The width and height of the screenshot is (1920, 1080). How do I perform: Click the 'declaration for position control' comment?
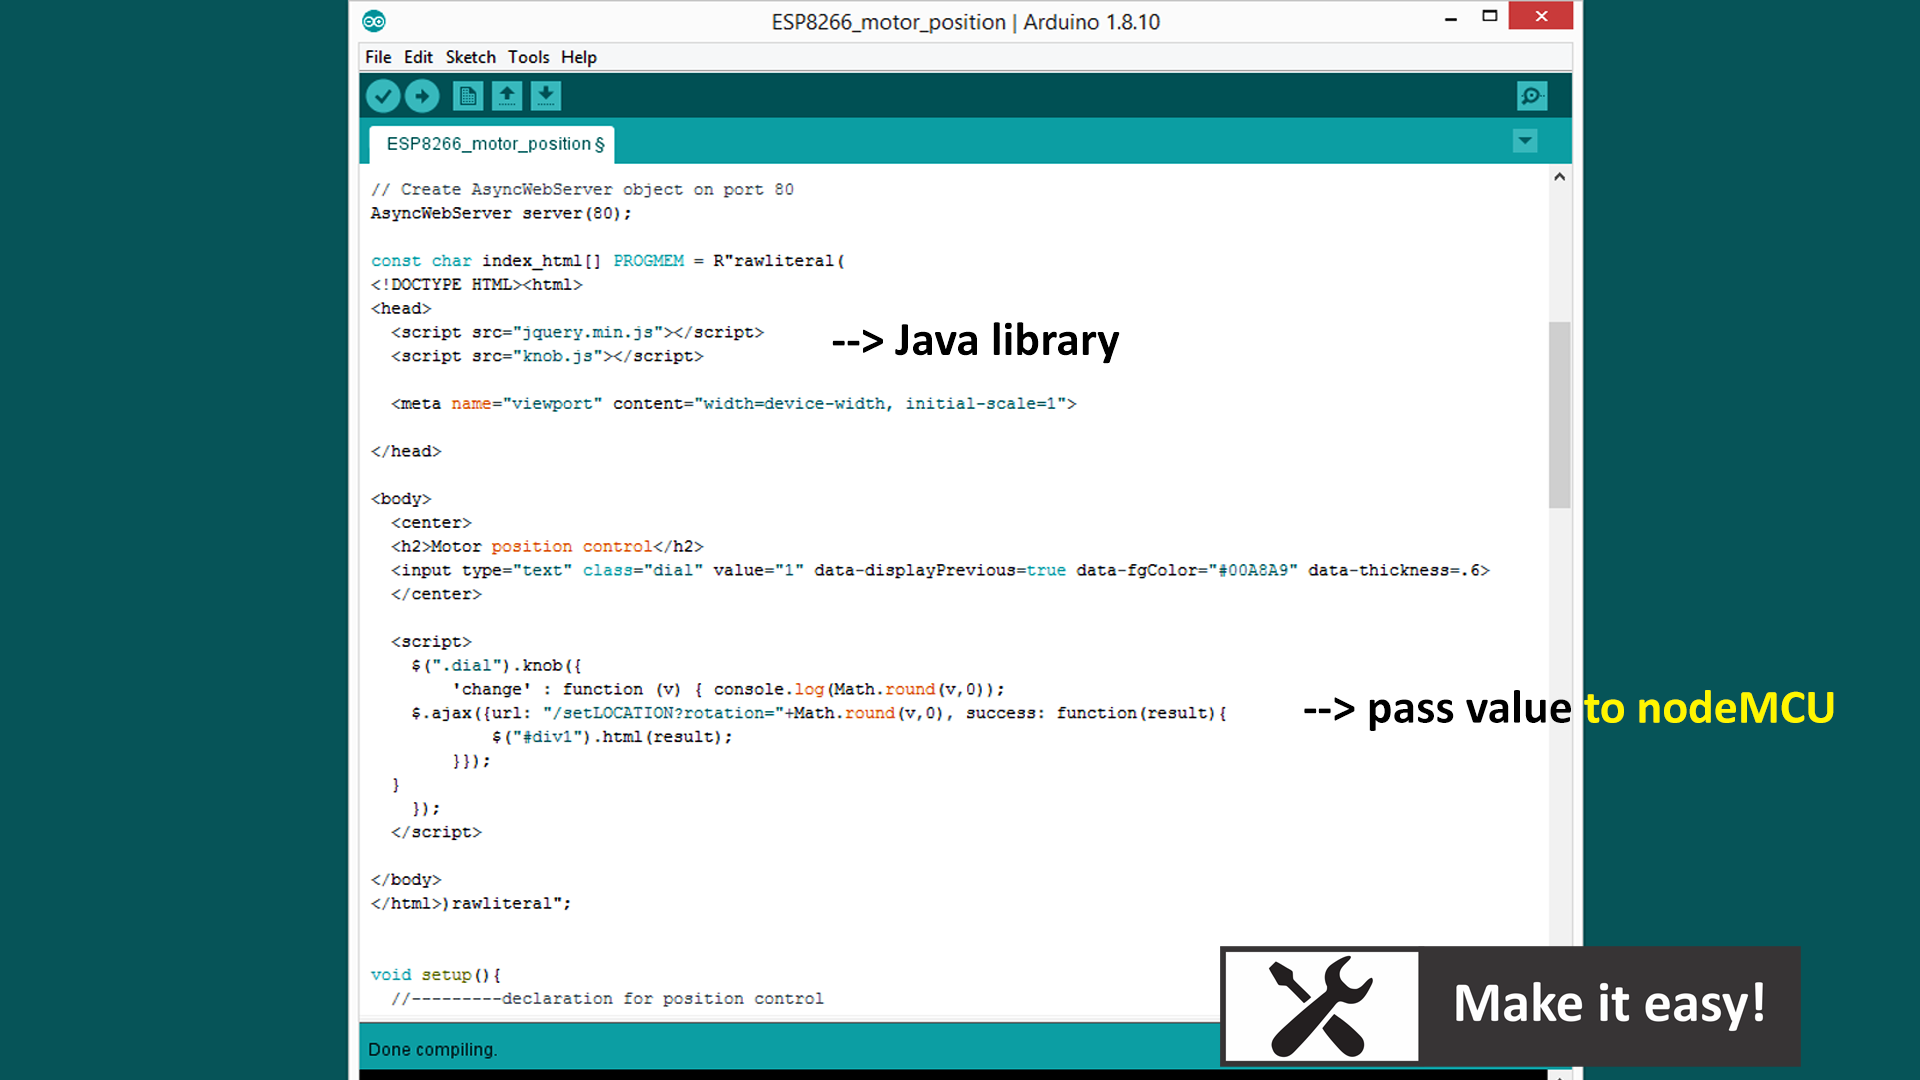click(x=607, y=999)
